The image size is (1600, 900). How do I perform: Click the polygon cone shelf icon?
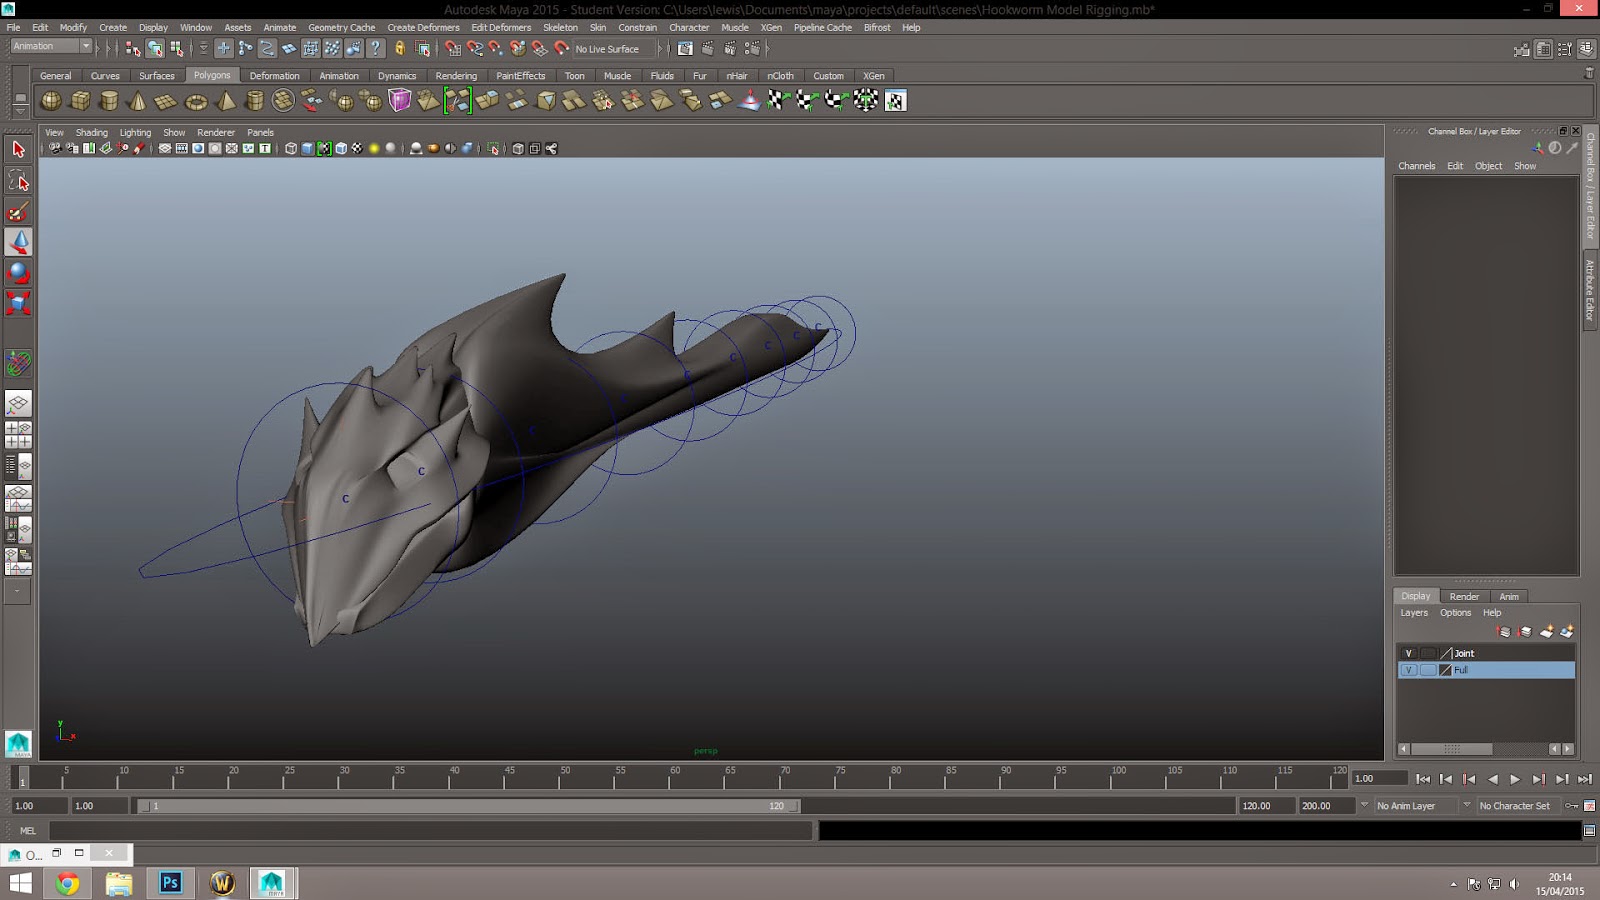[138, 101]
